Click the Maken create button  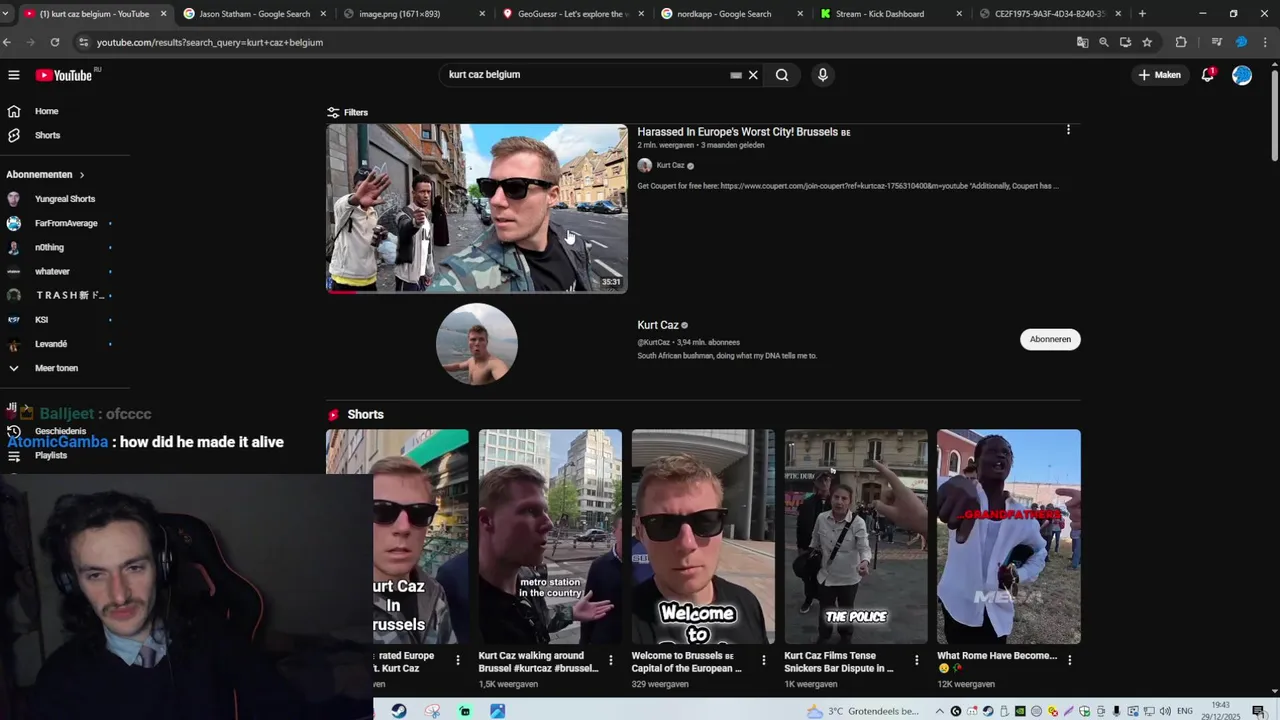pos(1159,75)
